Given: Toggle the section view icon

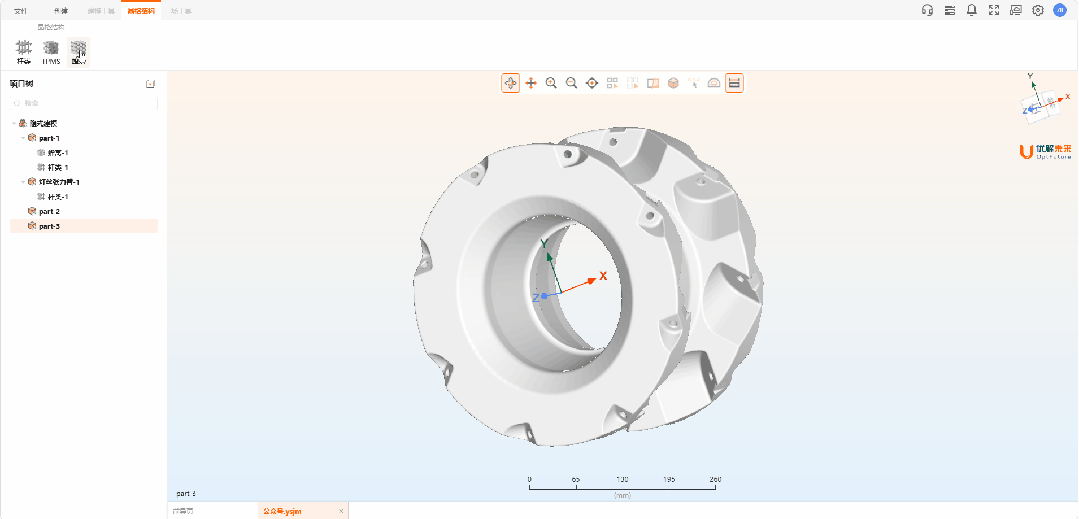Looking at the screenshot, I should tap(653, 83).
